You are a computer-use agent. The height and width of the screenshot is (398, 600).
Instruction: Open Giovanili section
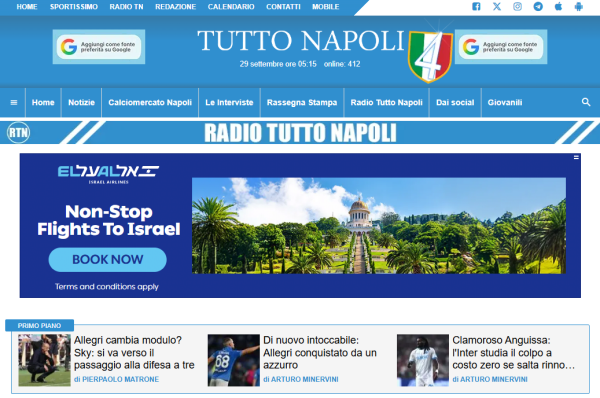coord(505,103)
